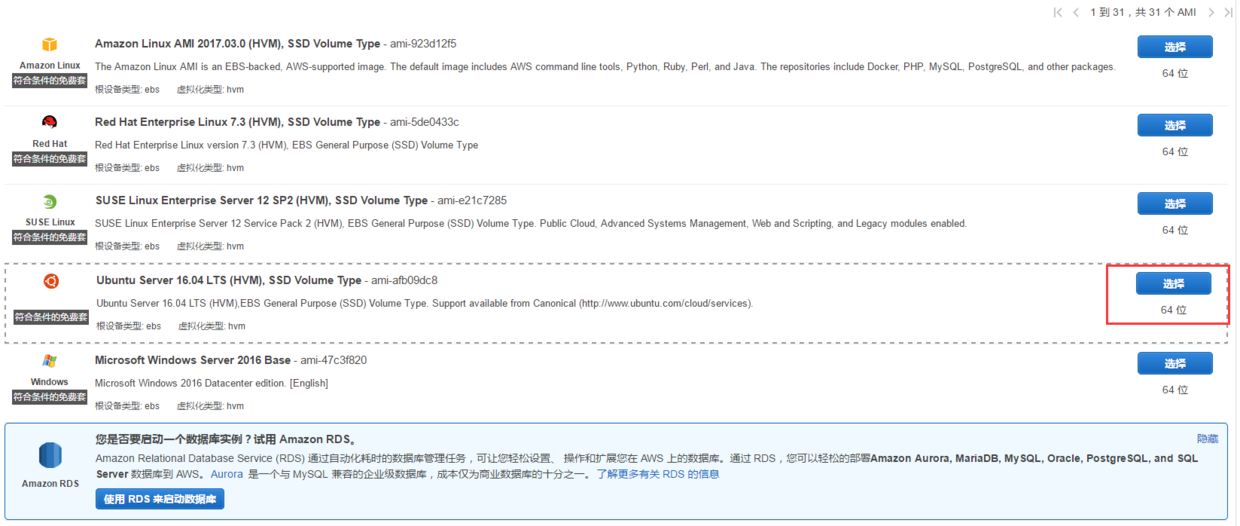The width and height of the screenshot is (1240, 526).
Task: Click the Windows logo icon
Action: click(49, 360)
